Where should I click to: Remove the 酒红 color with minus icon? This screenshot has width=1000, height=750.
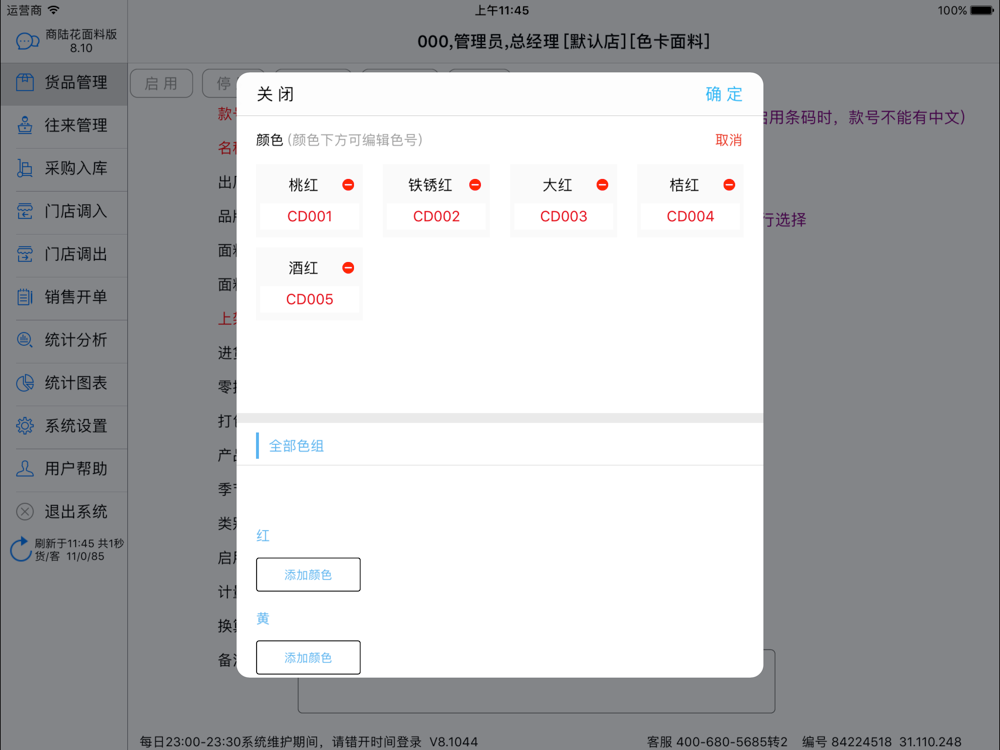[348, 268]
